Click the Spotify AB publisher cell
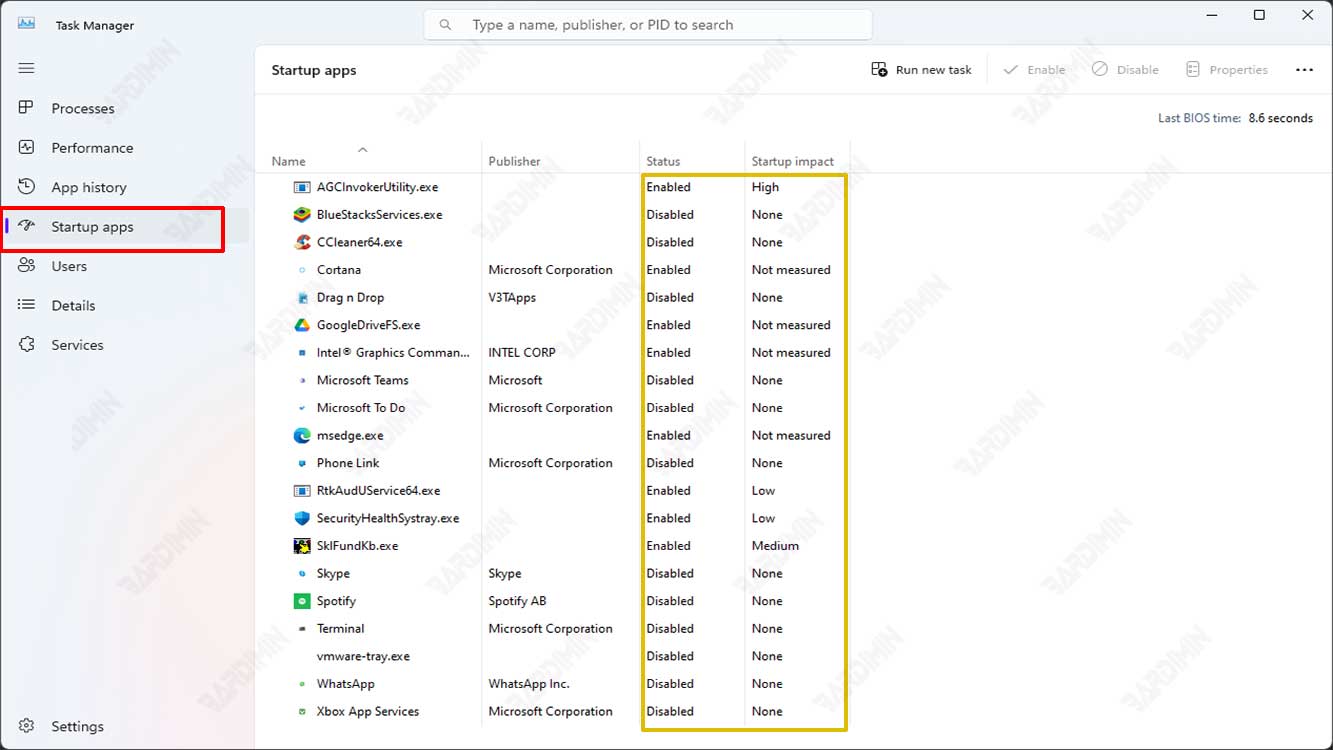 coord(517,601)
